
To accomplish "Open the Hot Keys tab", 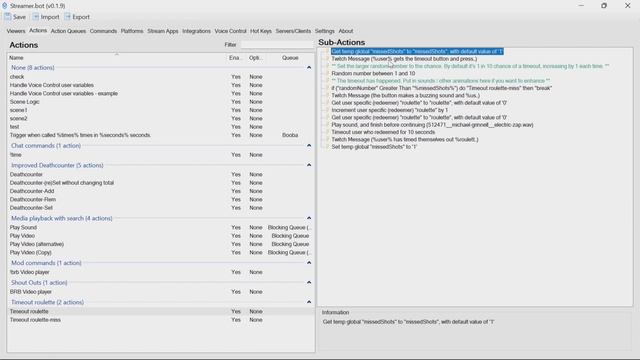I will click(261, 31).
